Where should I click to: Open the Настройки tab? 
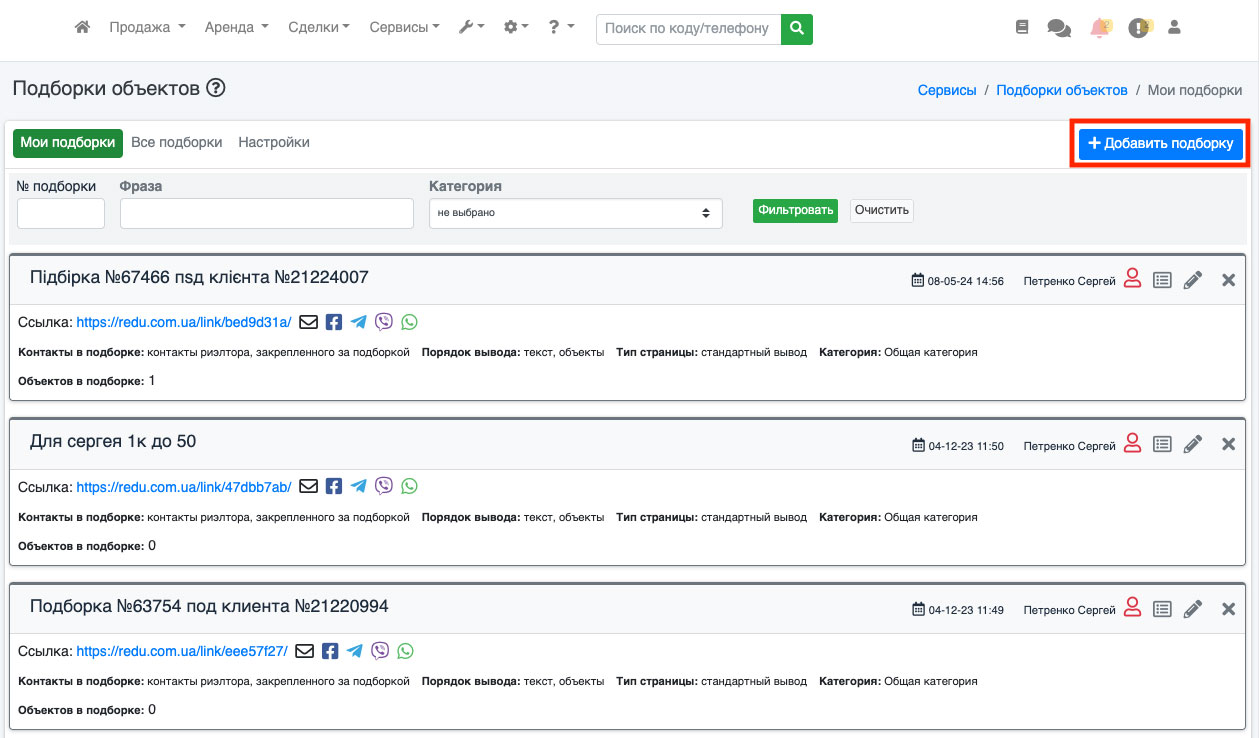pyautogui.click(x=274, y=143)
